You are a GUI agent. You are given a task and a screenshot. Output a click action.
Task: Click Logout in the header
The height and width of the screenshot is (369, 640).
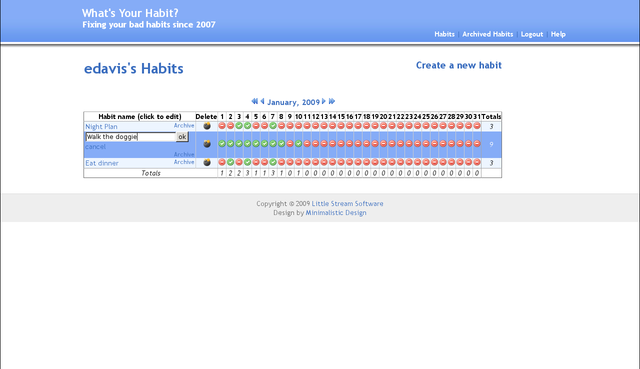[532, 34]
